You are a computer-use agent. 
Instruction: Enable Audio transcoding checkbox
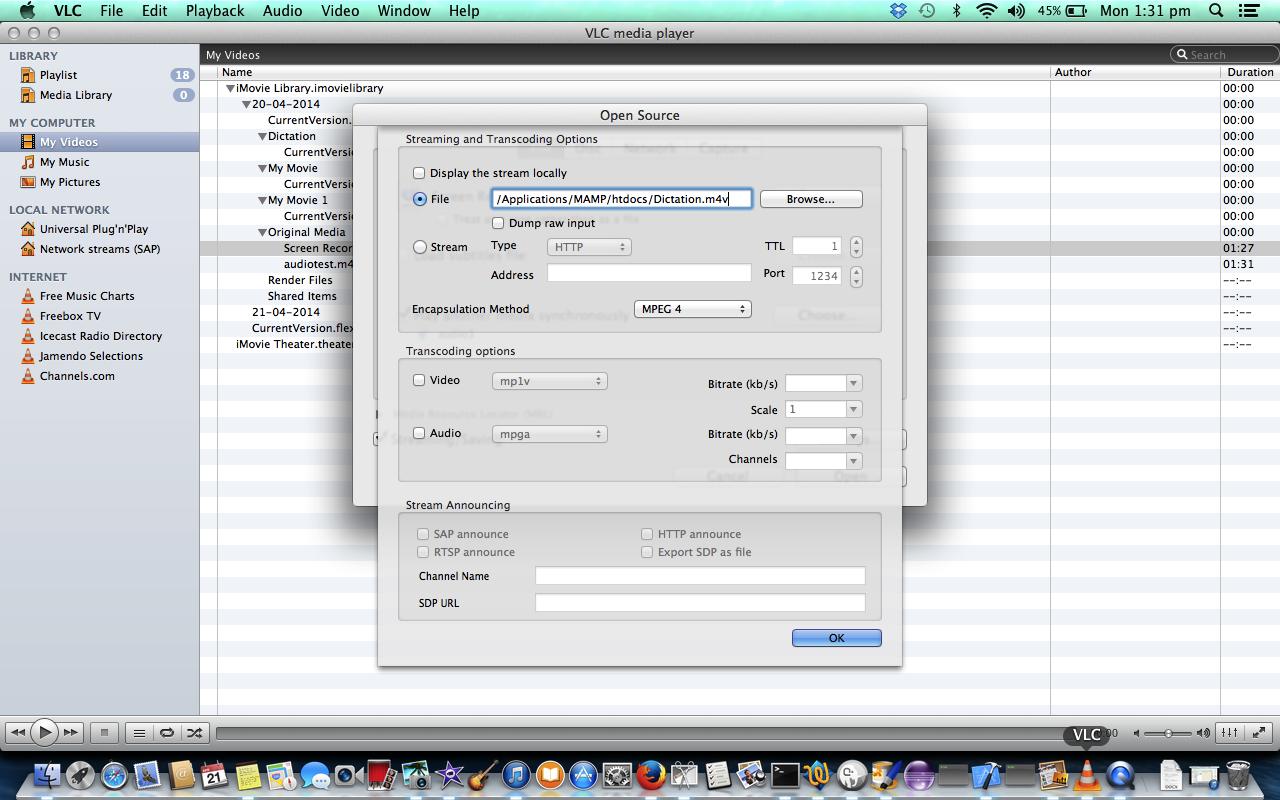419,433
